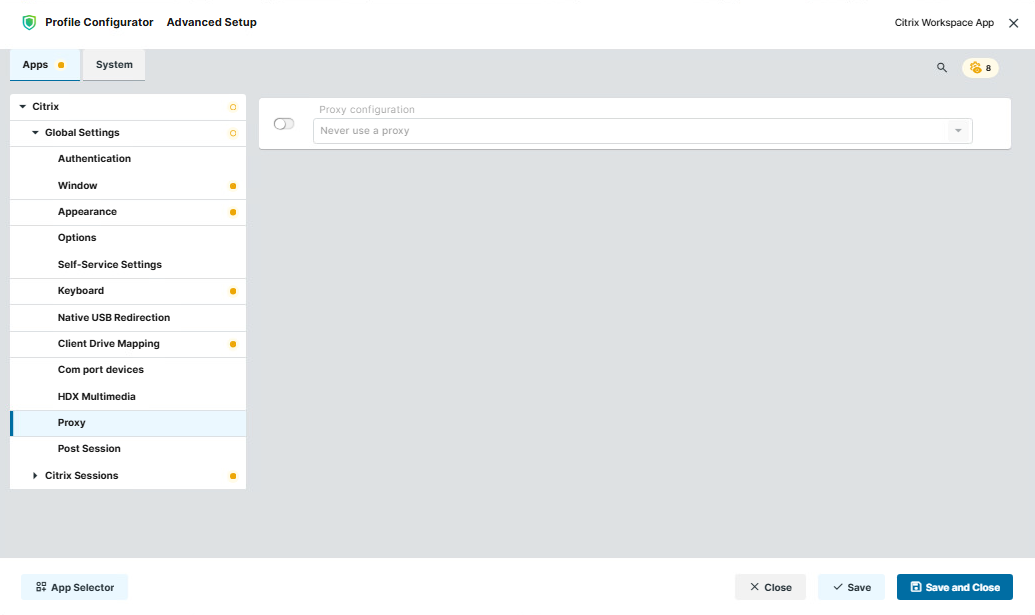Viewport: 1035px width, 615px height.
Task: Switch to the System tab
Action: point(114,65)
